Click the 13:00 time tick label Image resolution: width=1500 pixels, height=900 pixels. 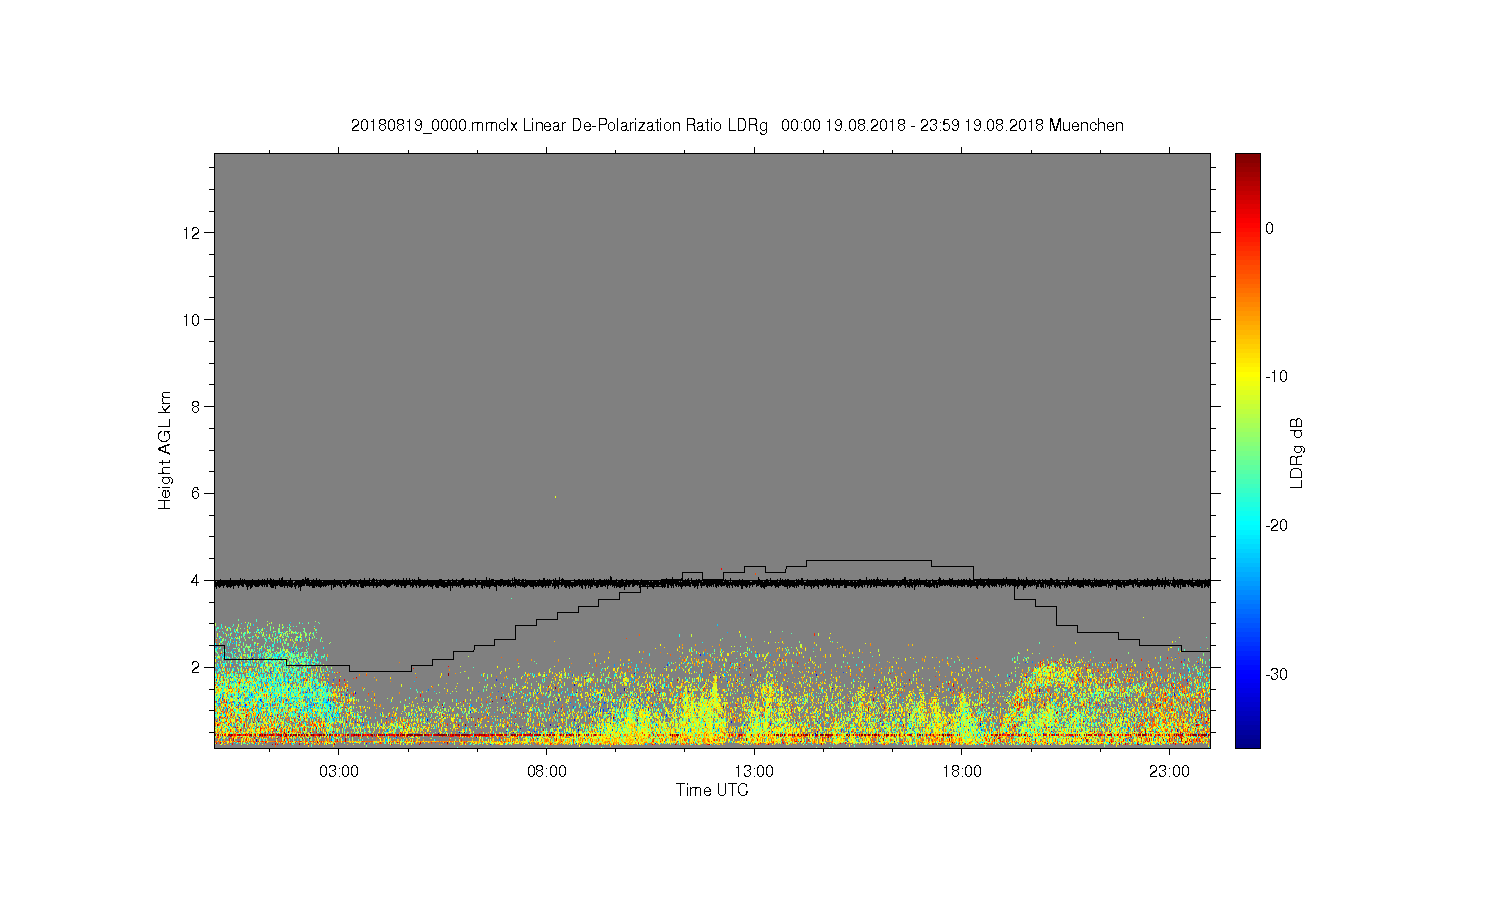pos(754,772)
